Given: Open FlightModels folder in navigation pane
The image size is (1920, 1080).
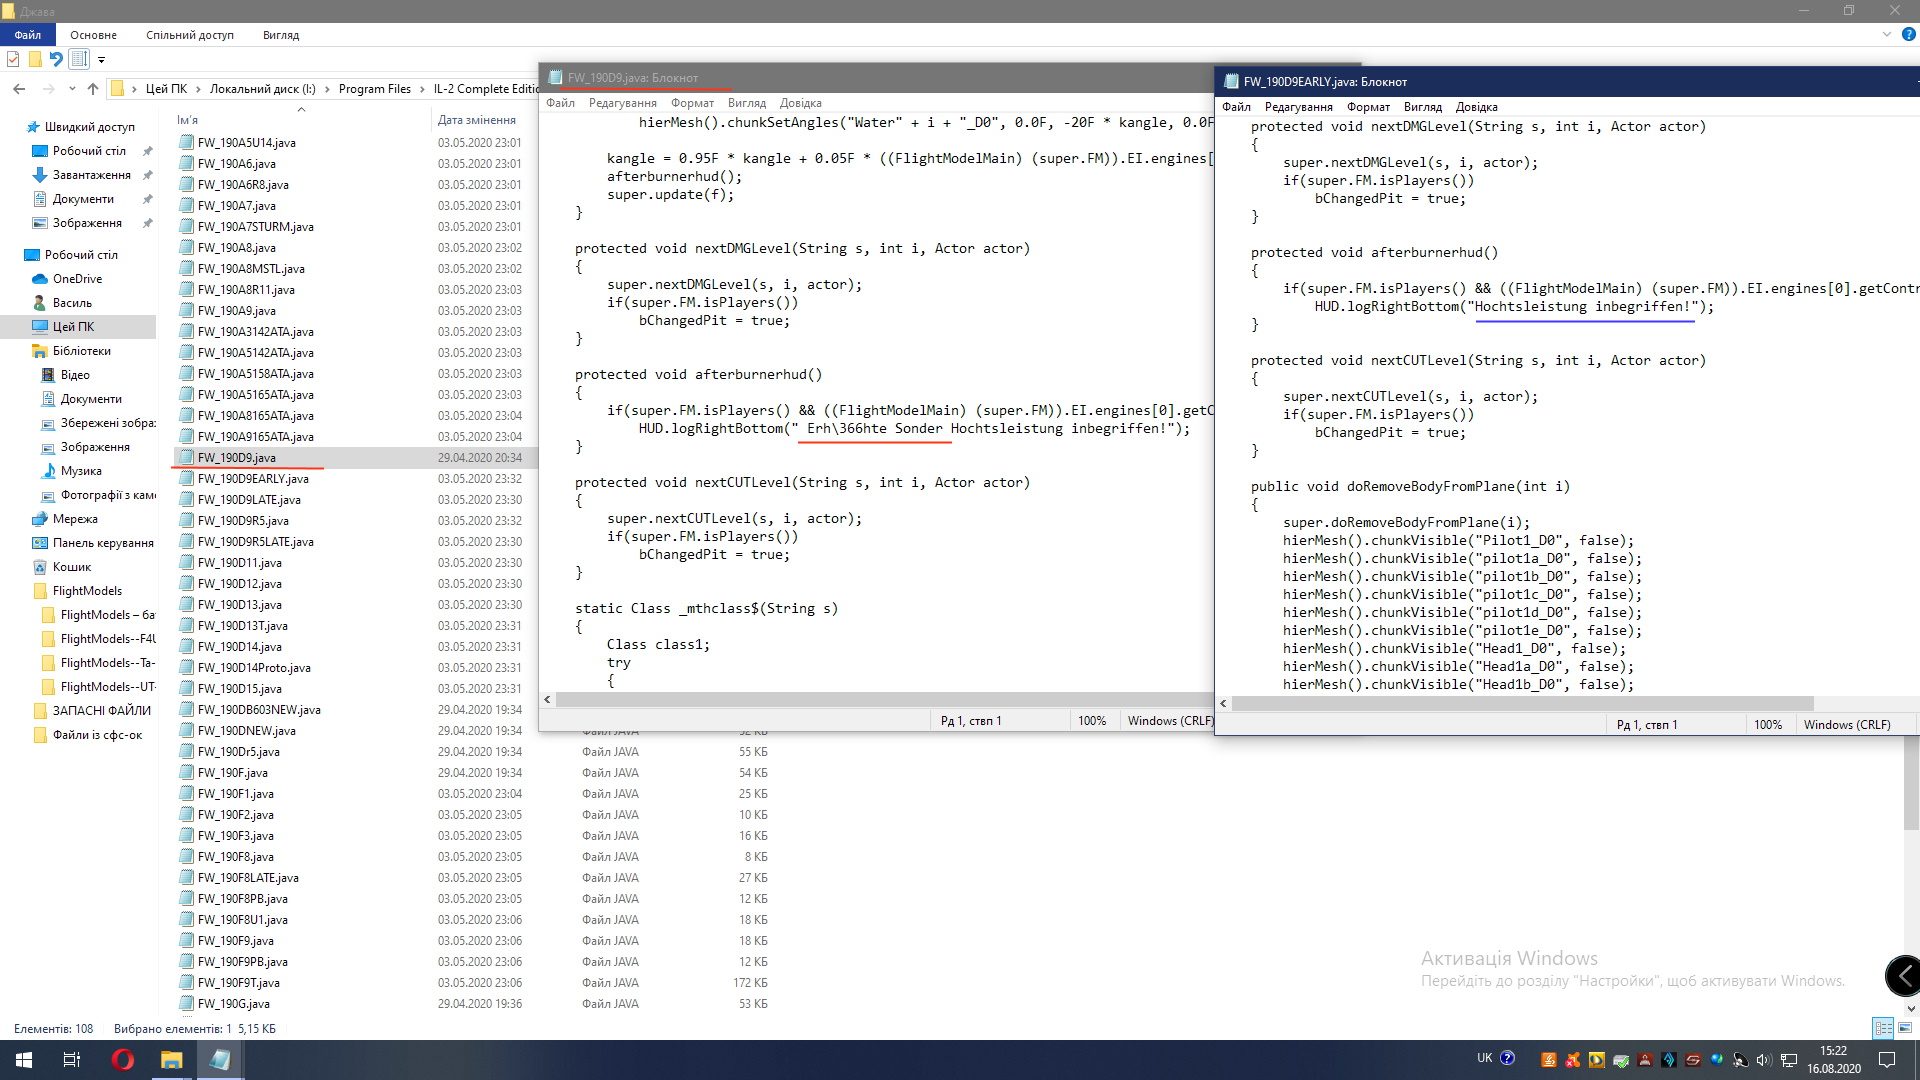Looking at the screenshot, I should coord(87,591).
